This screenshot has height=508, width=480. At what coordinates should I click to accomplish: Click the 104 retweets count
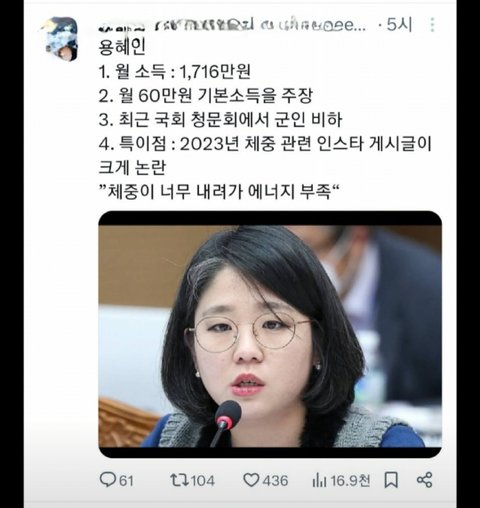pyautogui.click(x=203, y=481)
